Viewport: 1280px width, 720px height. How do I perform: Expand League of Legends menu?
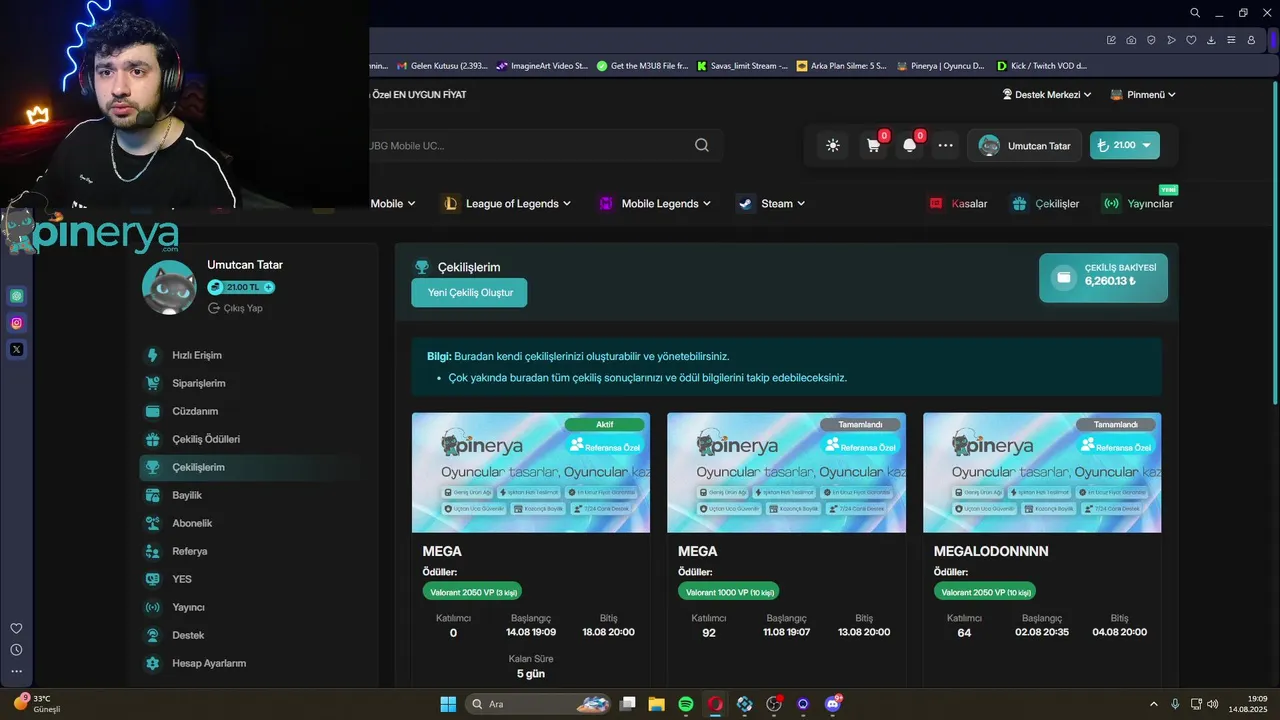pos(506,203)
